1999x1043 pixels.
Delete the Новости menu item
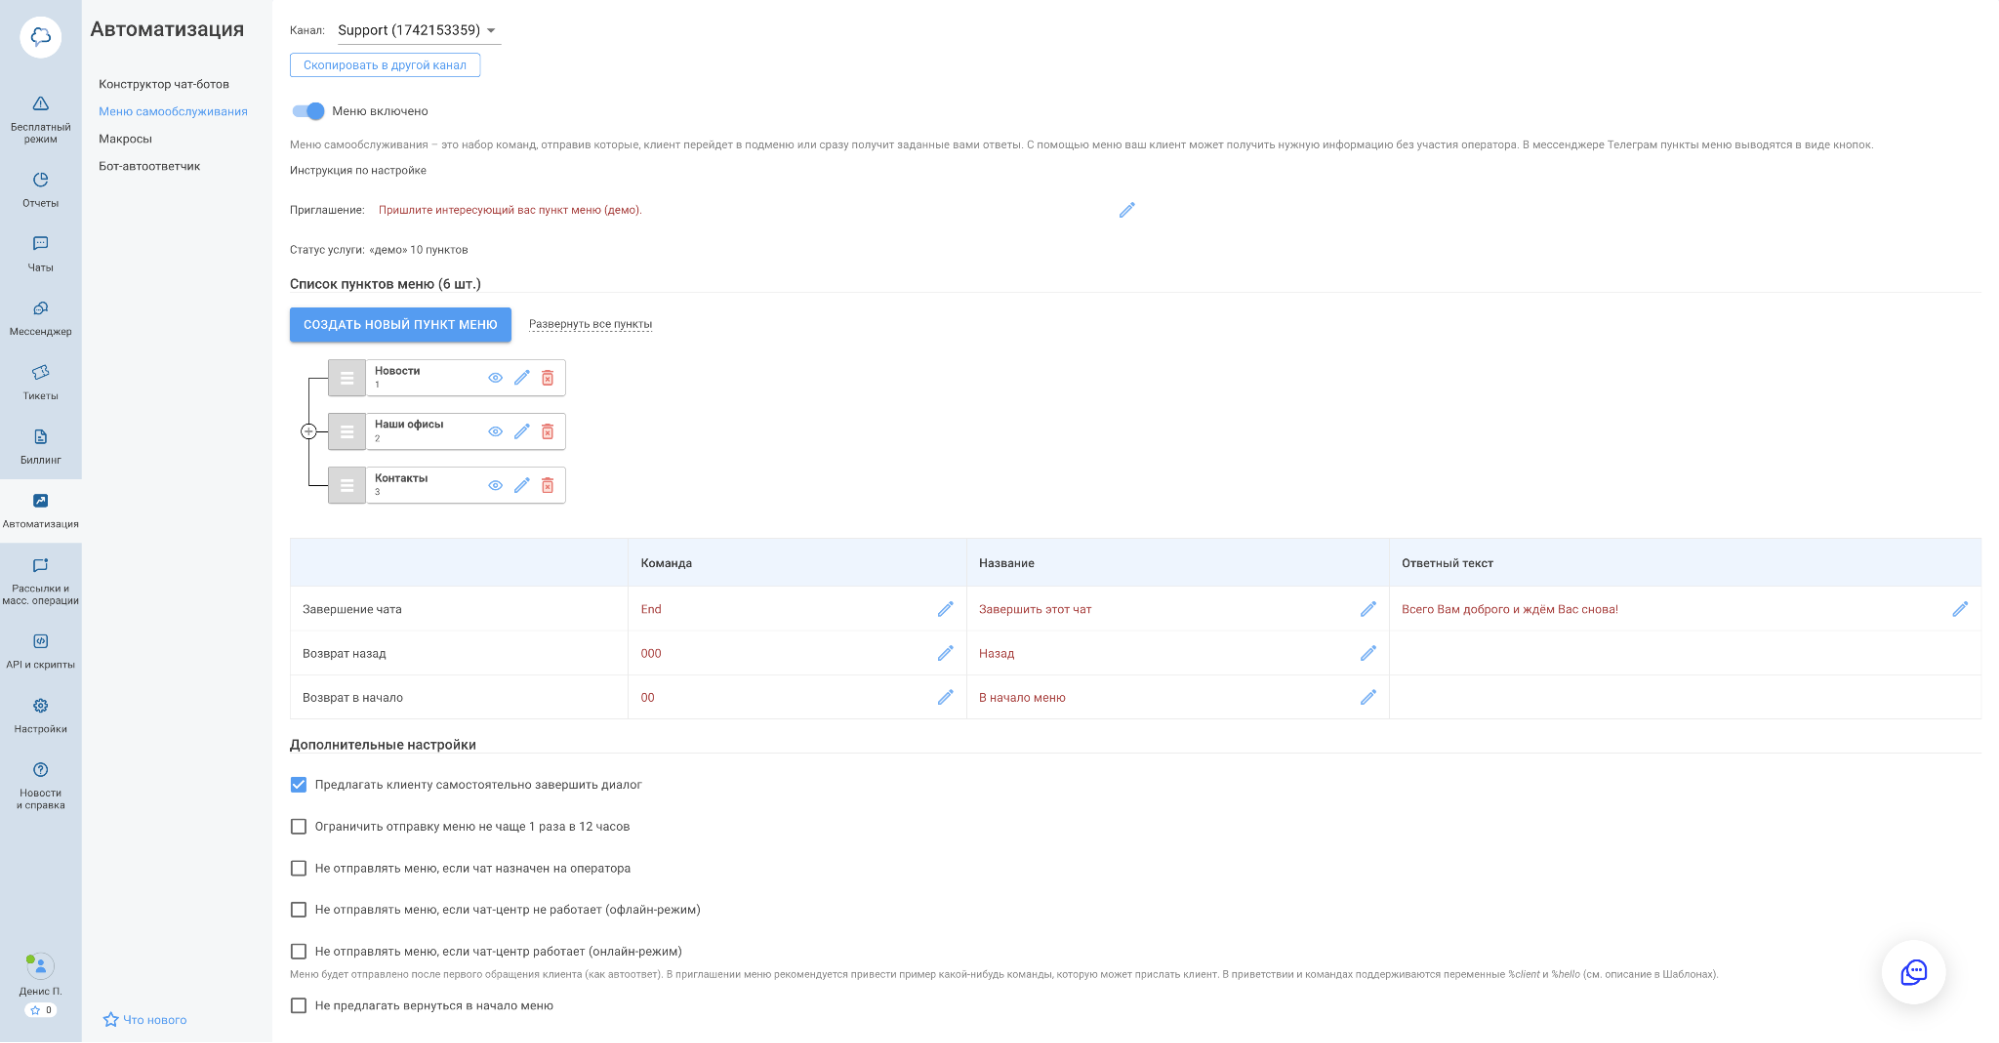(x=547, y=378)
